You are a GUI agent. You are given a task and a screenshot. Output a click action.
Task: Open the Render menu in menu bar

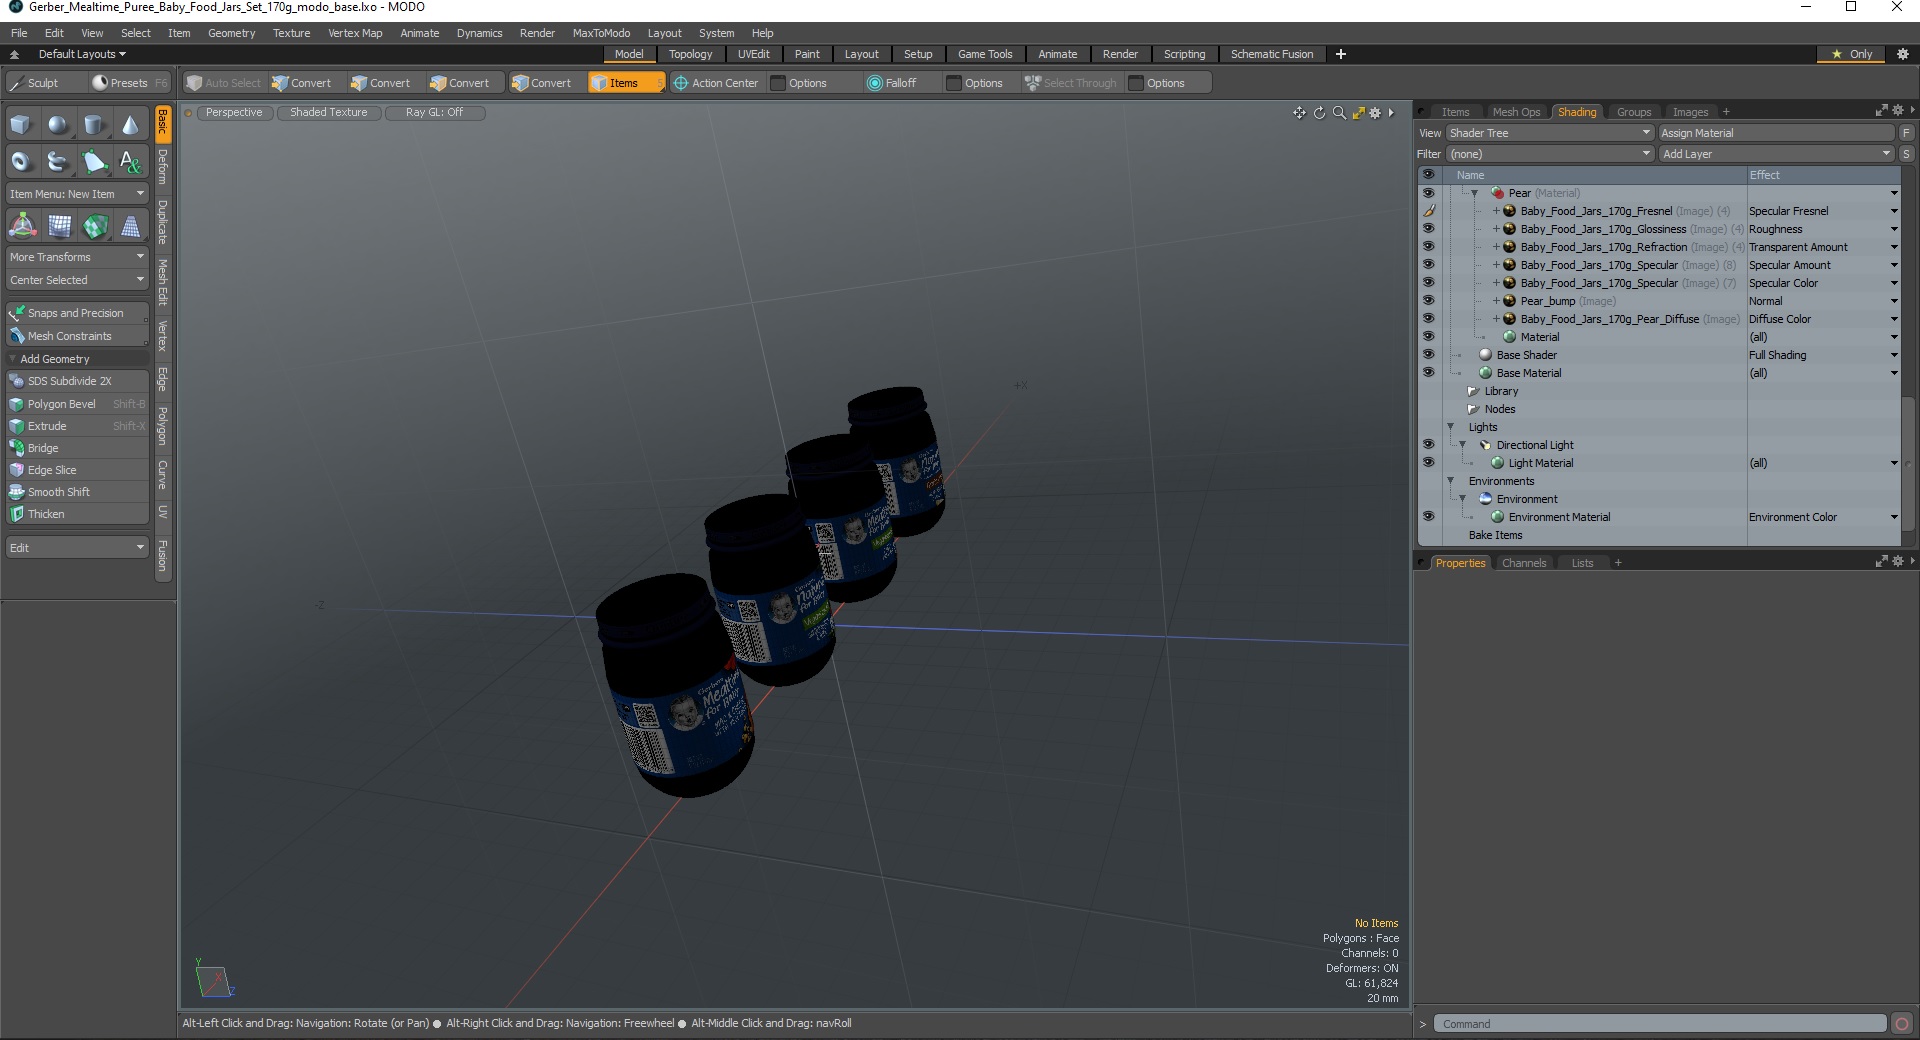537,33
